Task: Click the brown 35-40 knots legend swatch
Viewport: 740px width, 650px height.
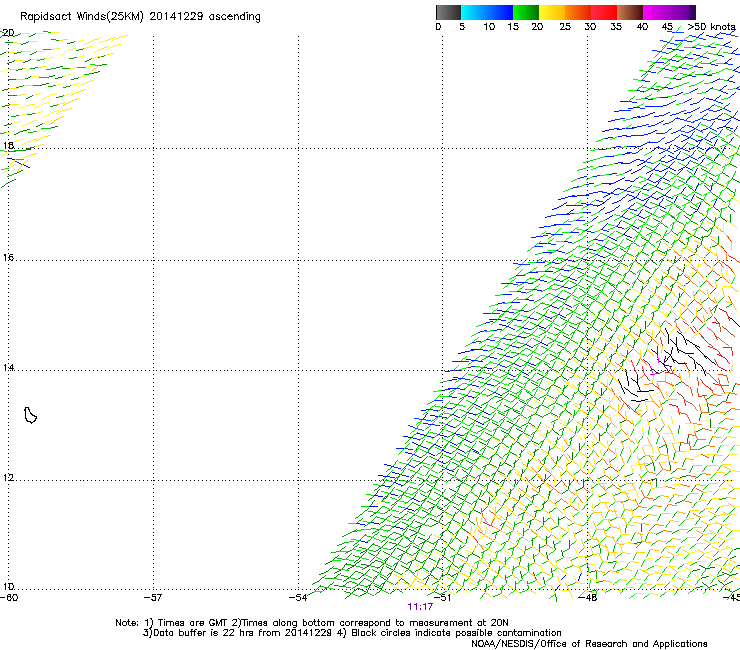Action: pyautogui.click(x=630, y=12)
